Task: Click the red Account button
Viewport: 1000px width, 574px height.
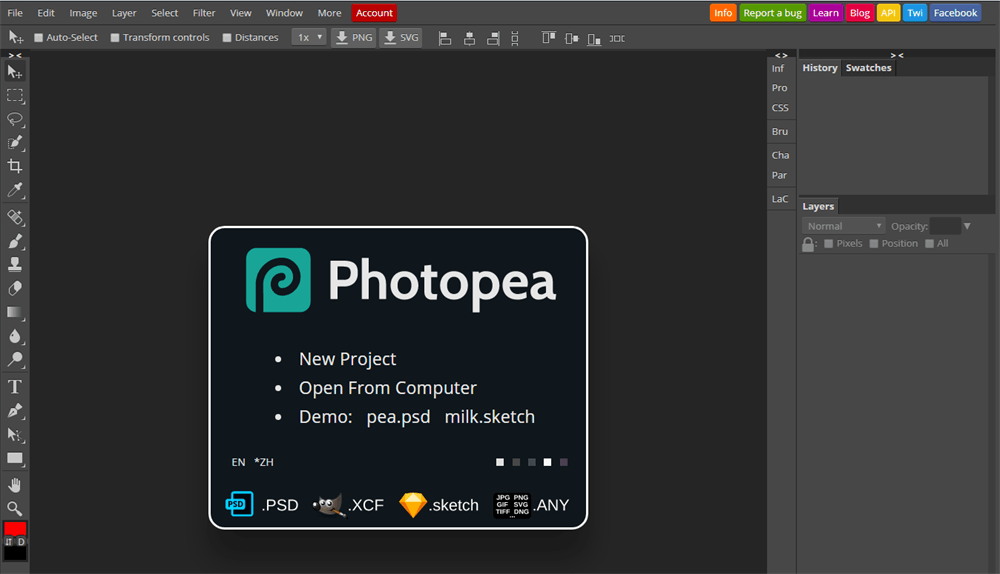Action: point(374,13)
